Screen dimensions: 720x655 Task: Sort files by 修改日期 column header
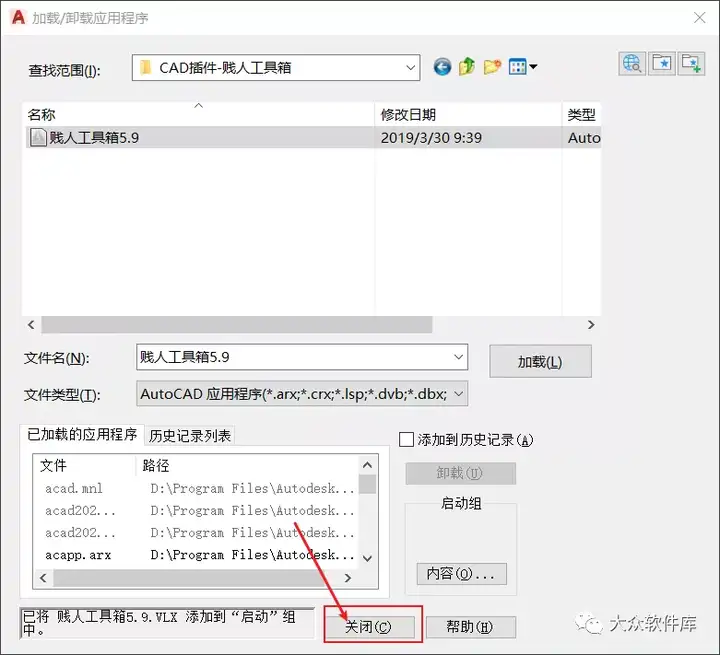[468, 114]
